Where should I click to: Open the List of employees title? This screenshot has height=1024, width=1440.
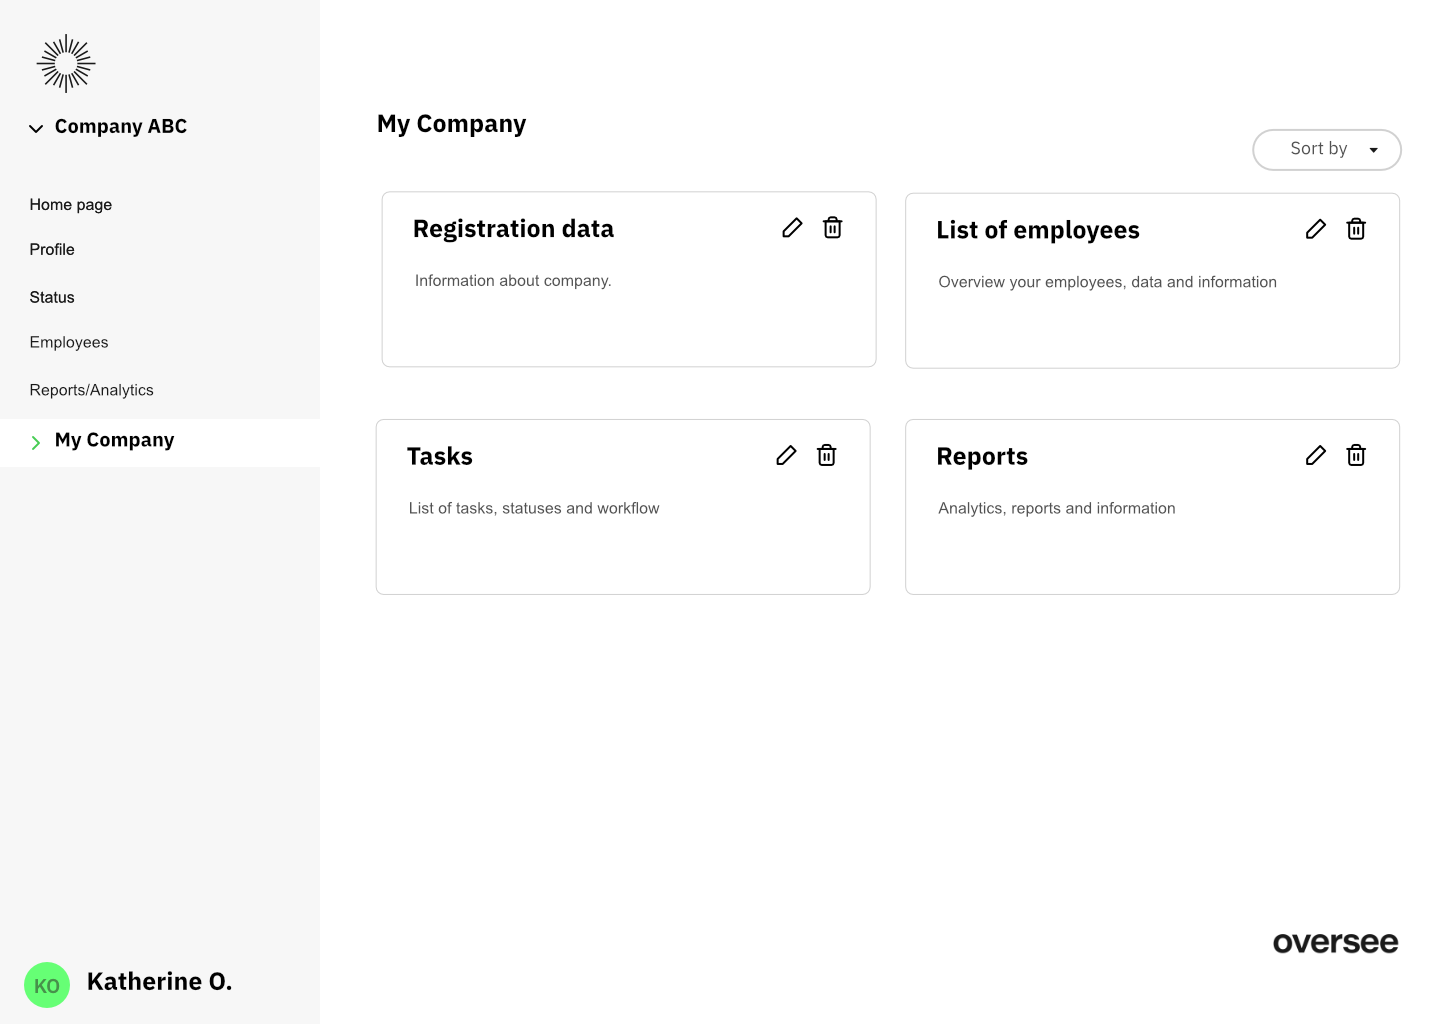click(x=1038, y=230)
